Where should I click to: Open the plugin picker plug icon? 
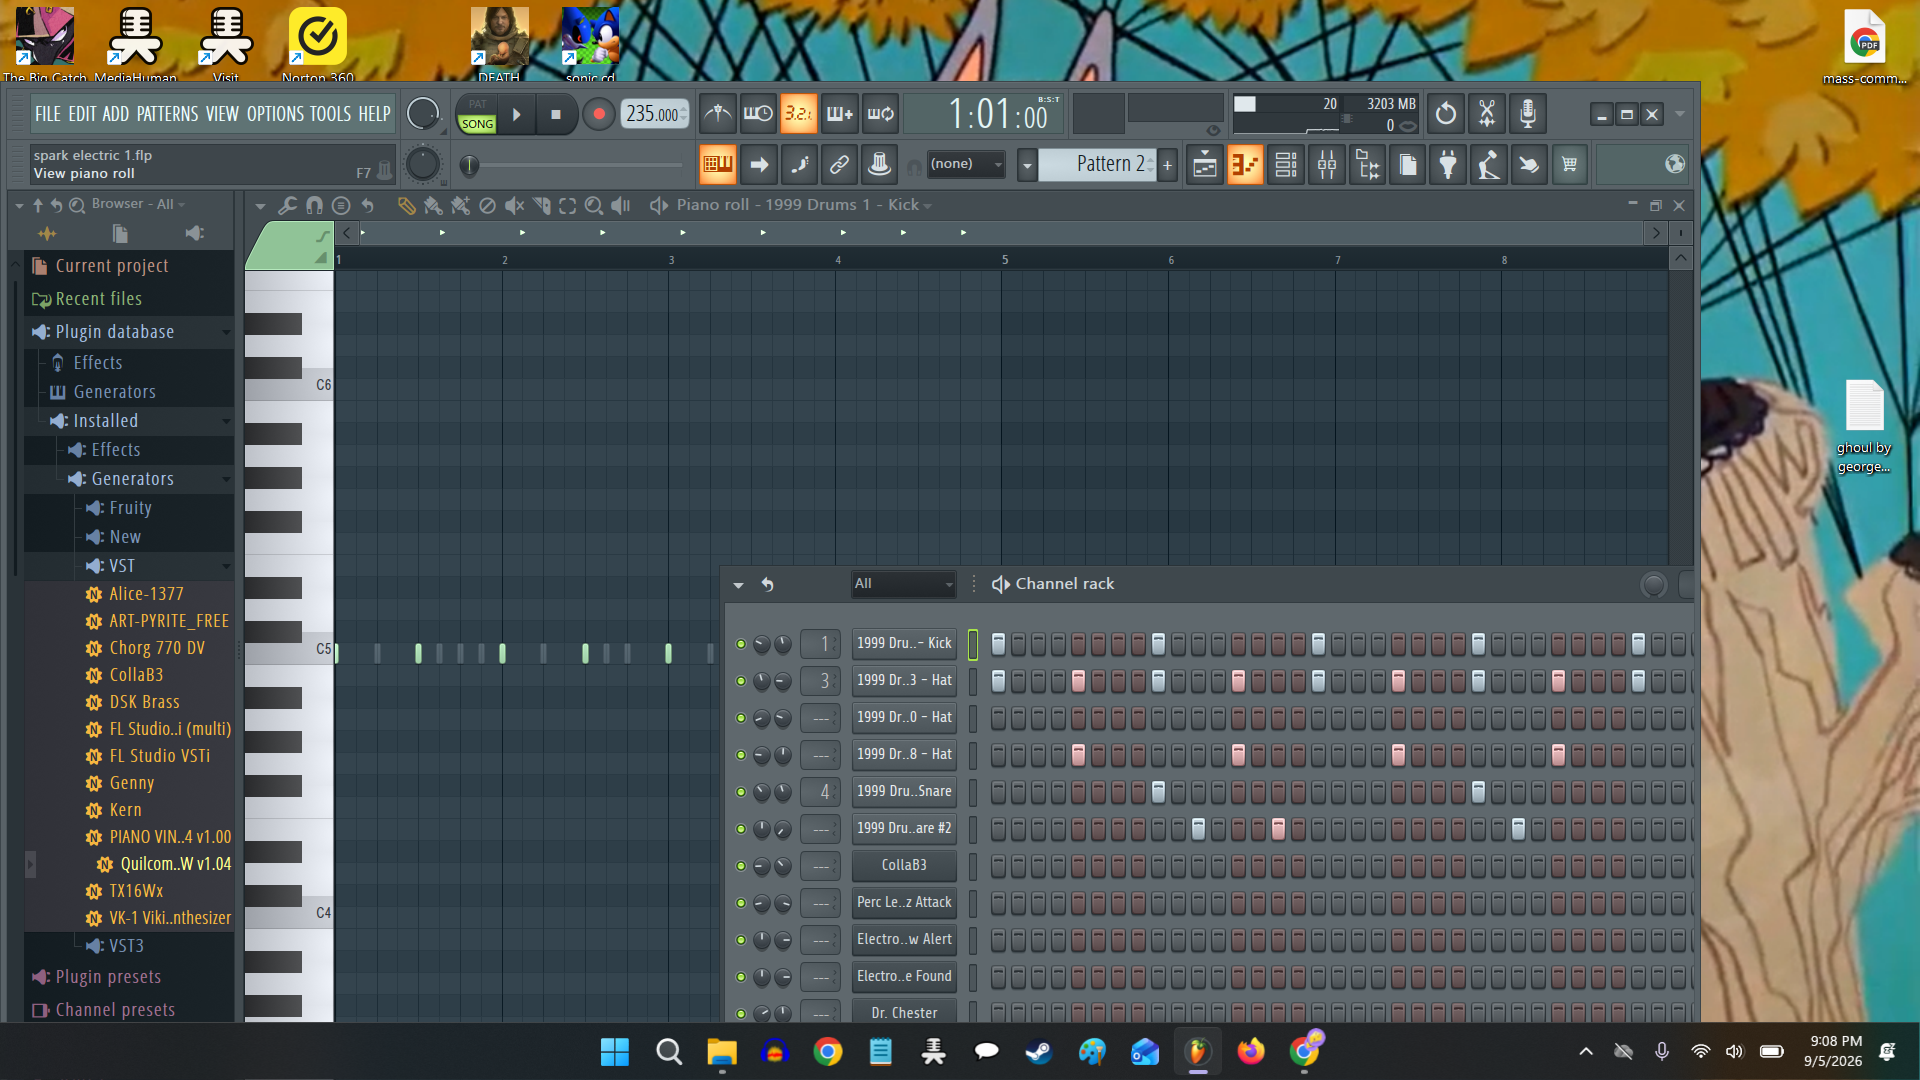point(1448,165)
